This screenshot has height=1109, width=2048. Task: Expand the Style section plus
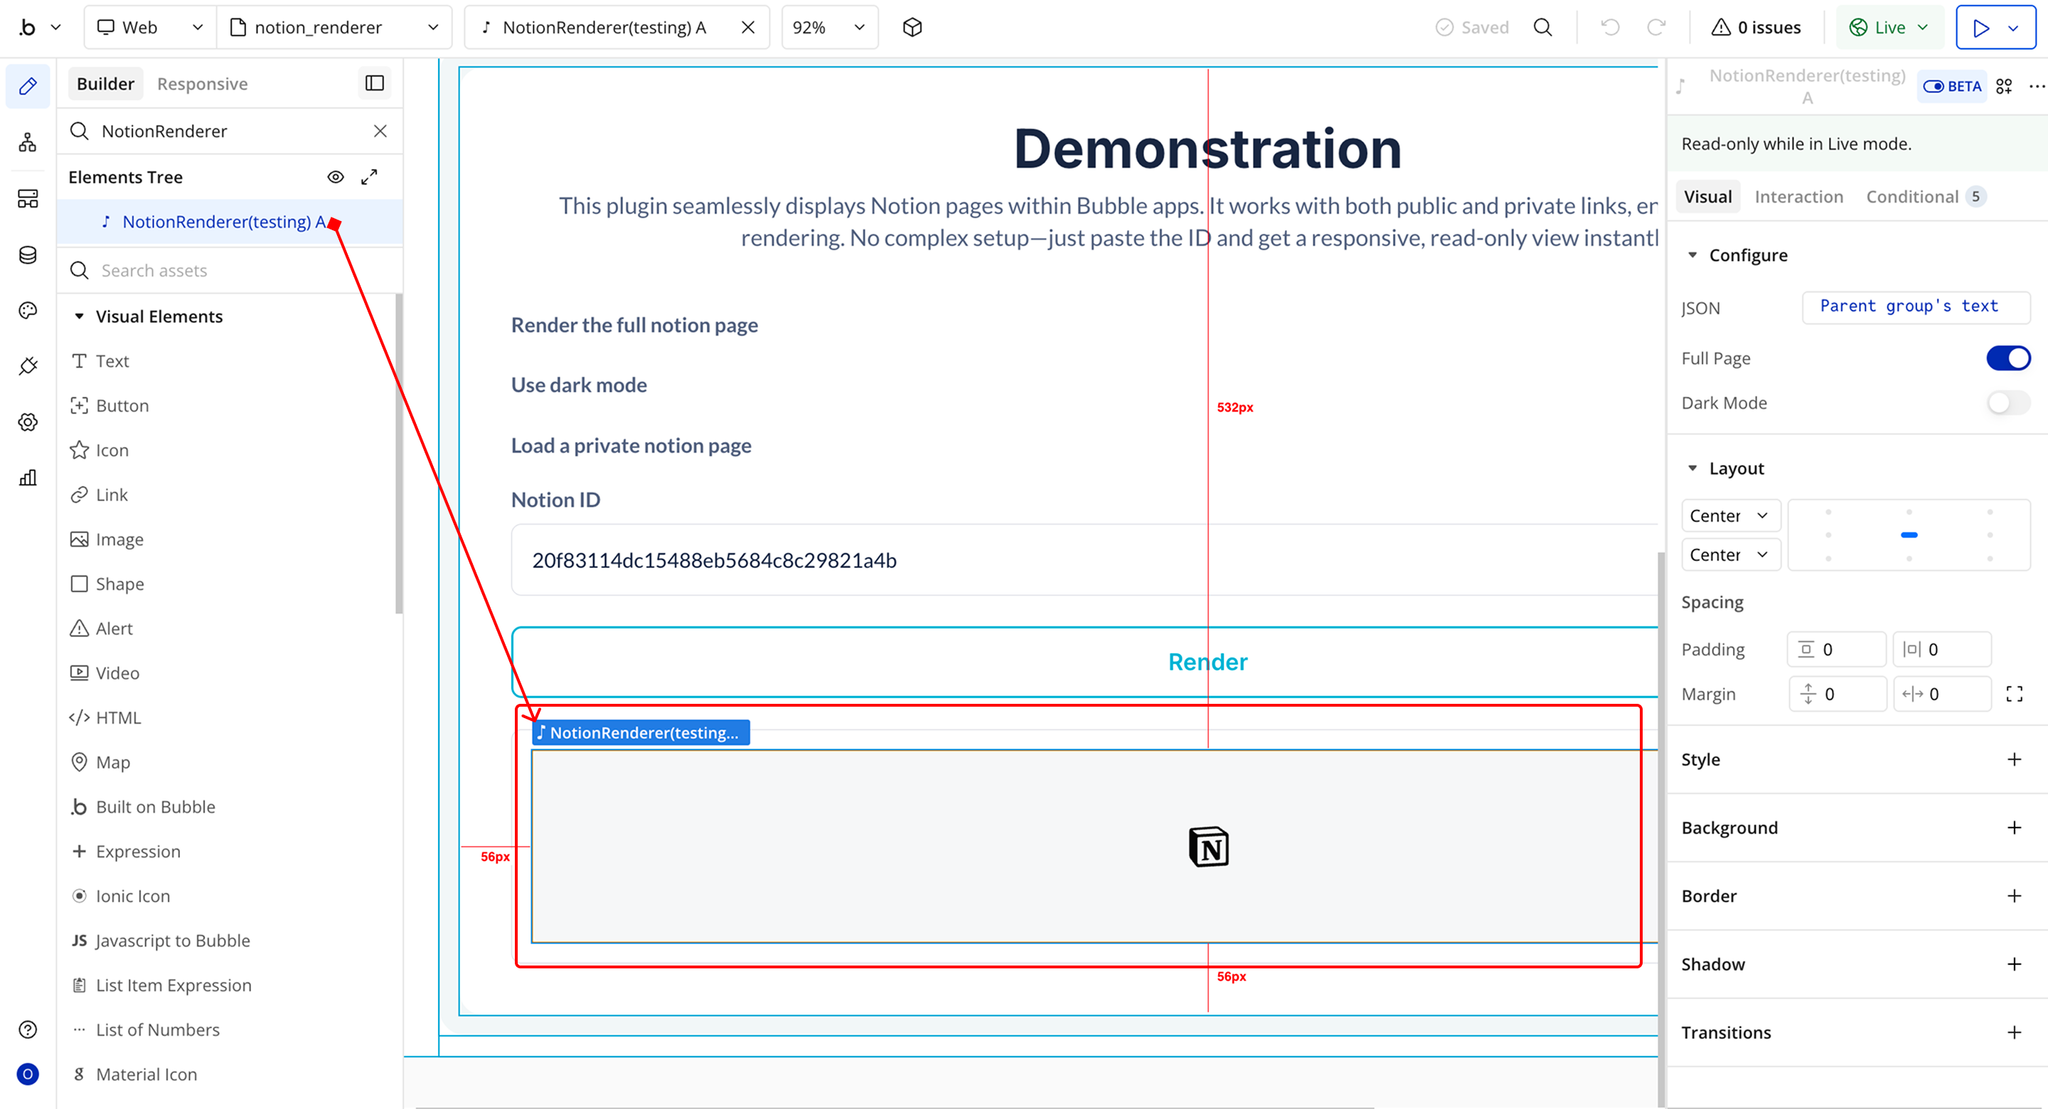pyautogui.click(x=2014, y=760)
